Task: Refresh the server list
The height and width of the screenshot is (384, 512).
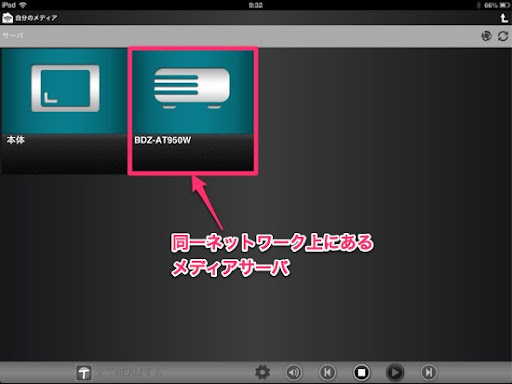Action: click(x=503, y=36)
